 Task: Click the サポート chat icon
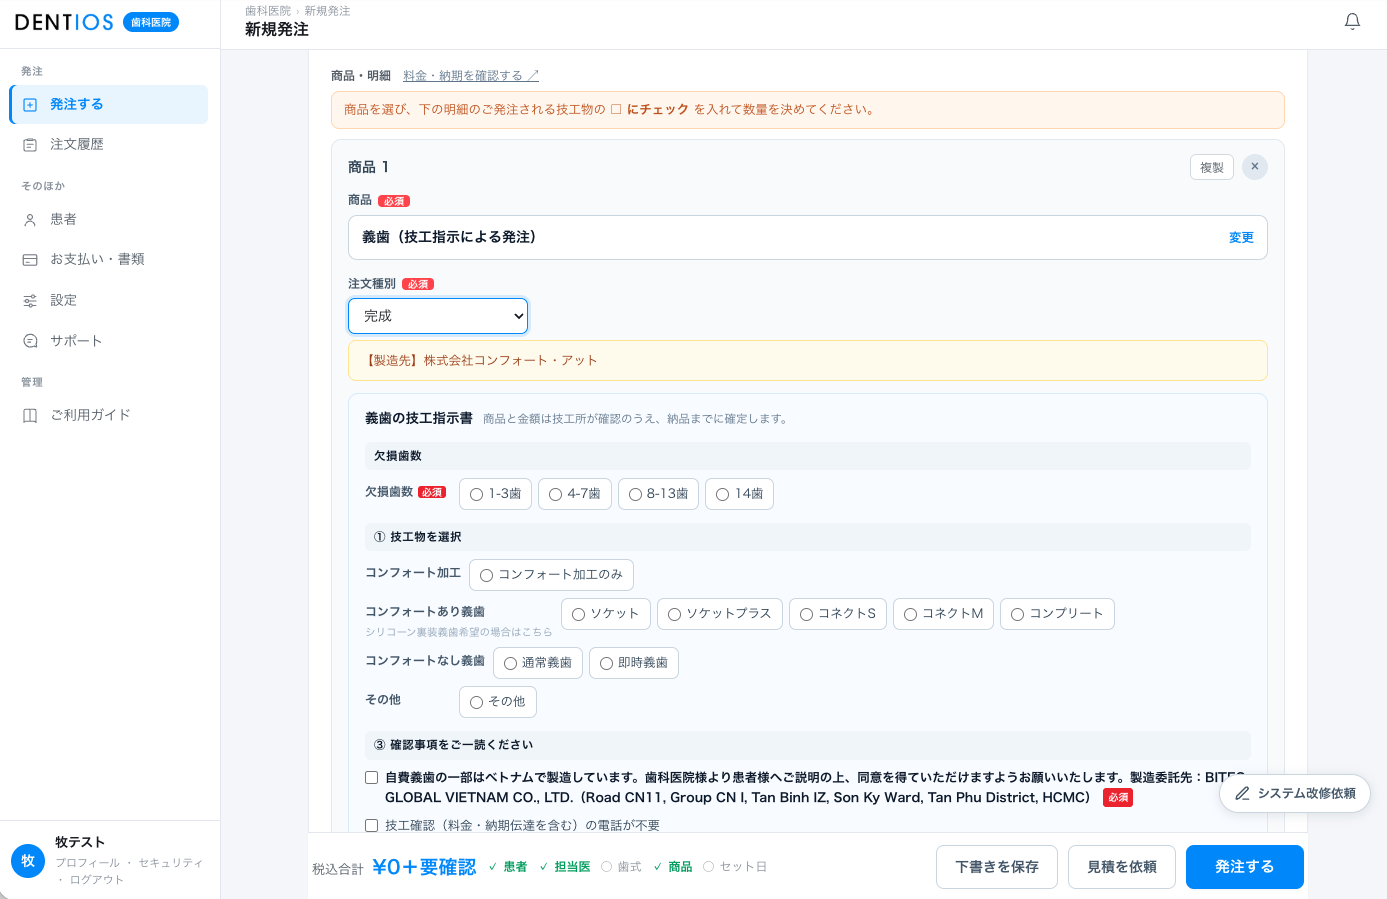30,341
